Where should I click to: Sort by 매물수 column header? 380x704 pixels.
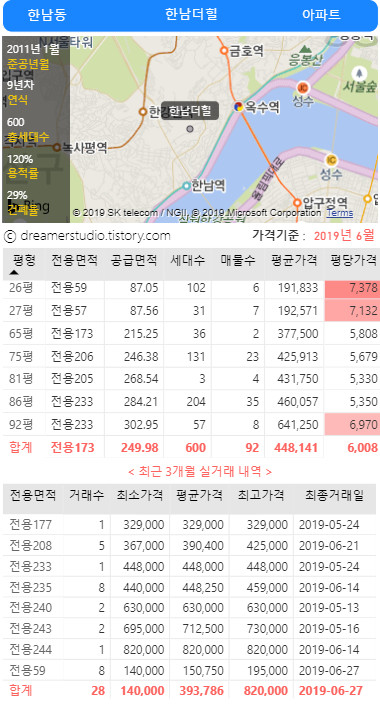(238, 260)
